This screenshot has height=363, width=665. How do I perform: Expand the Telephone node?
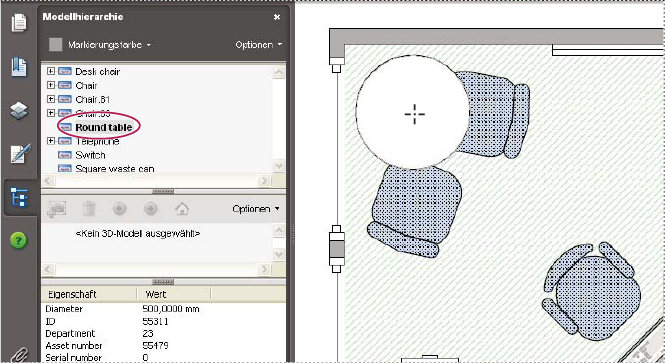click(51, 141)
